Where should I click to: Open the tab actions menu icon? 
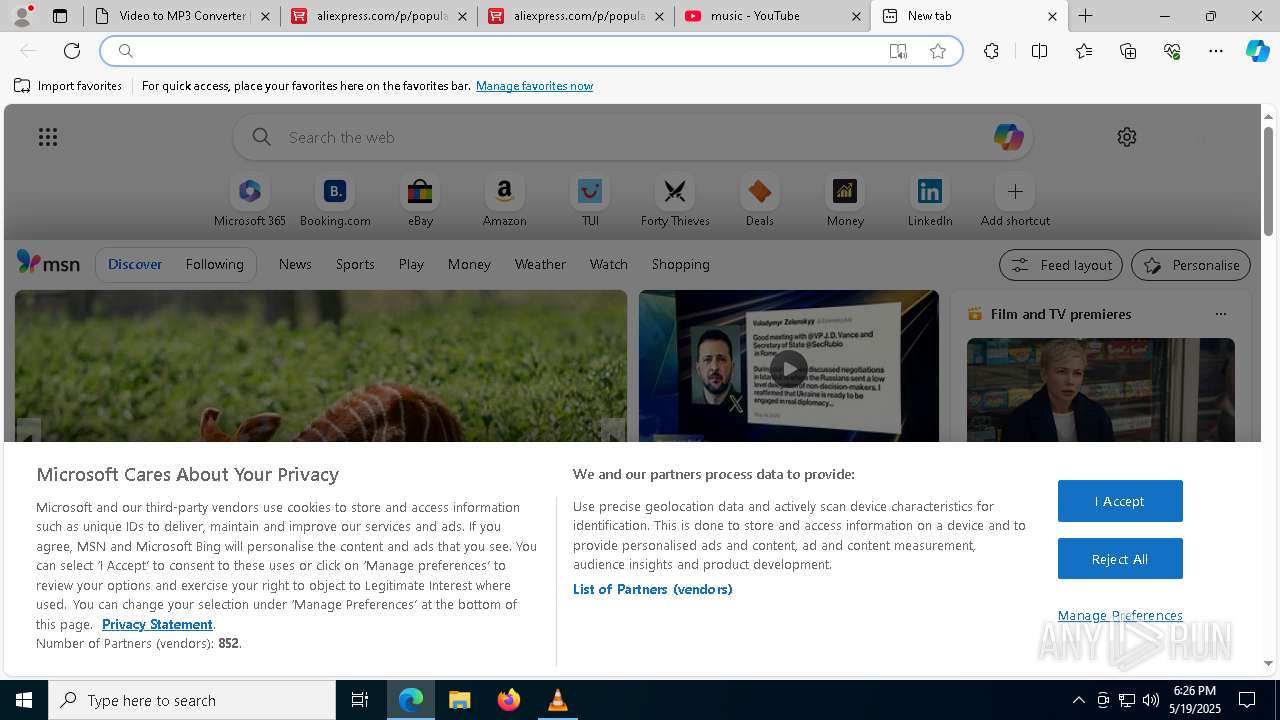click(x=60, y=16)
